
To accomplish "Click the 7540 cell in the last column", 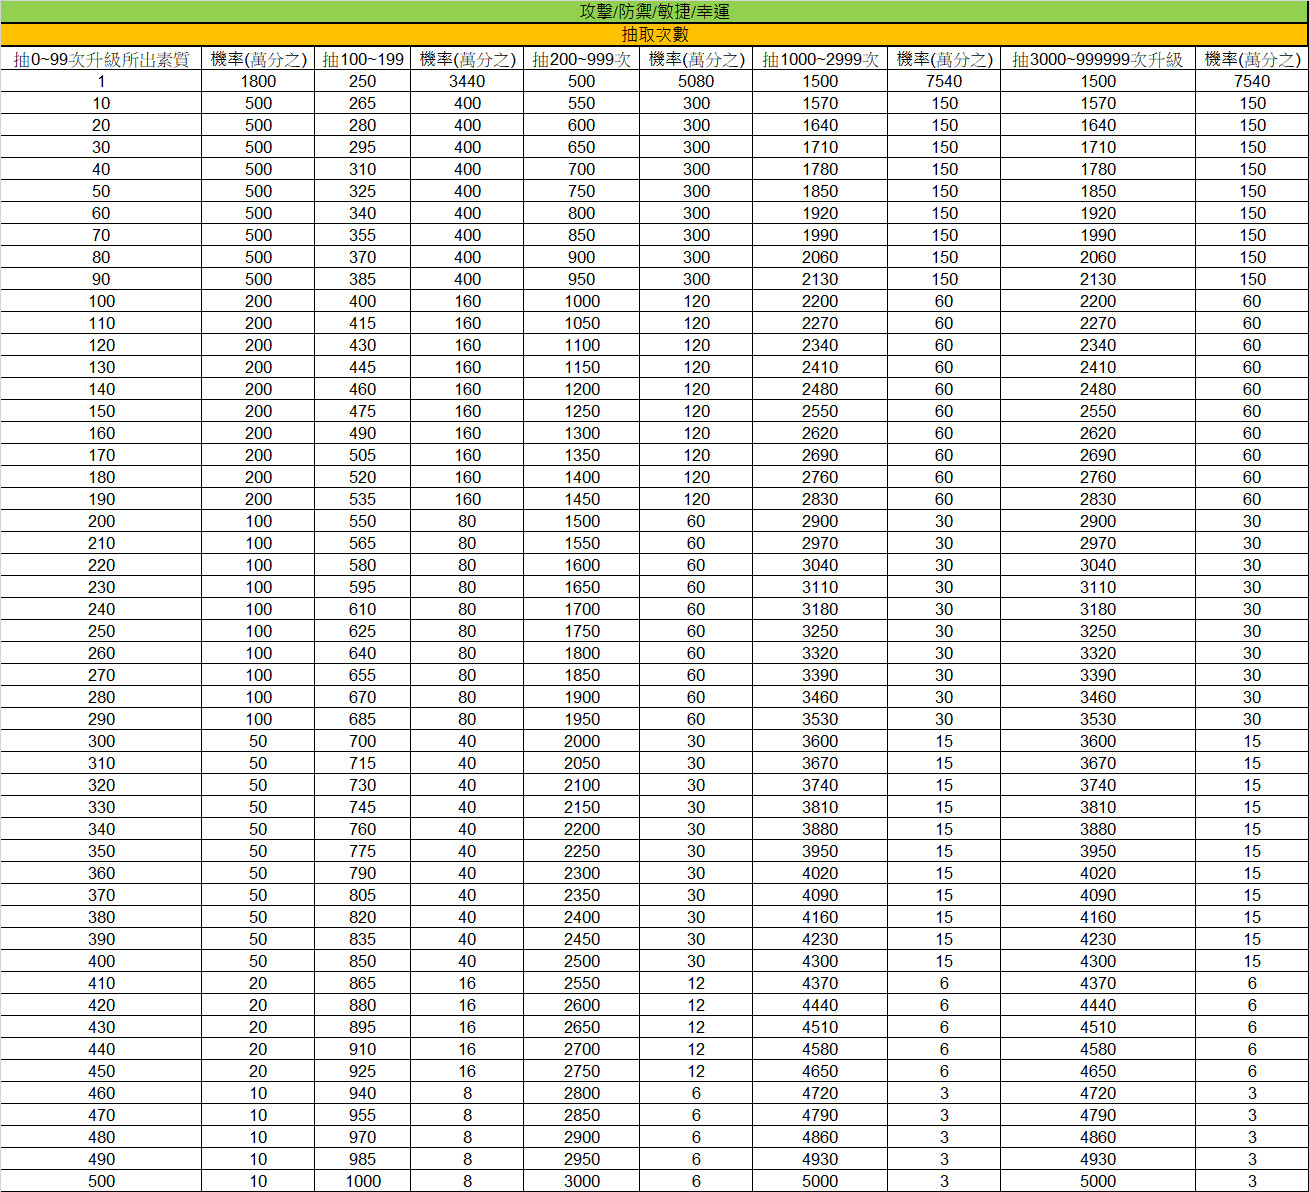I will tap(1252, 81).
